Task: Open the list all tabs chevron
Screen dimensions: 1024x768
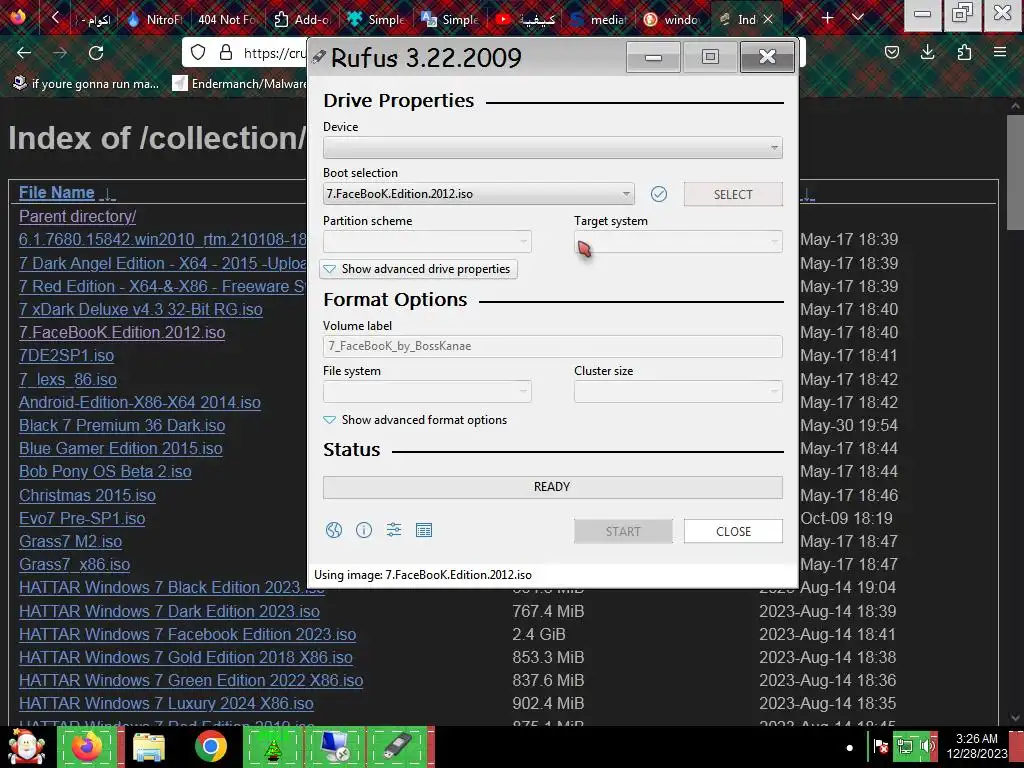Action: click(858, 18)
